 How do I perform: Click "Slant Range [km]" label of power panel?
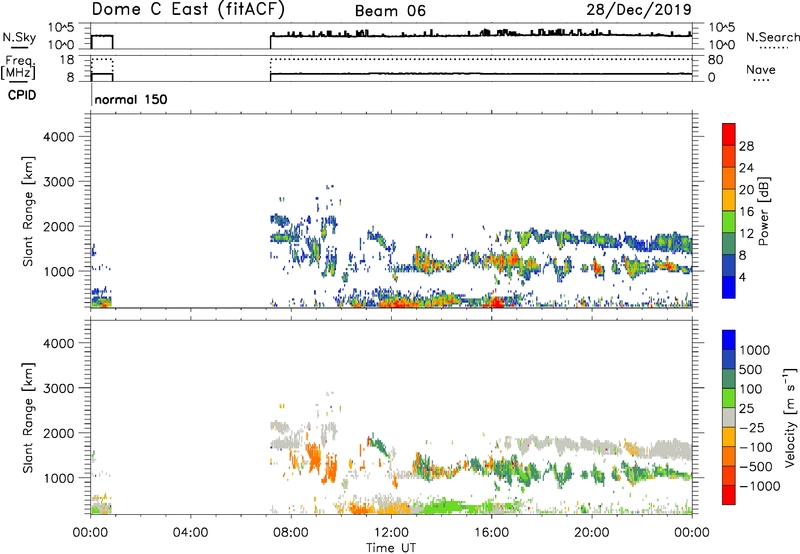28,211
